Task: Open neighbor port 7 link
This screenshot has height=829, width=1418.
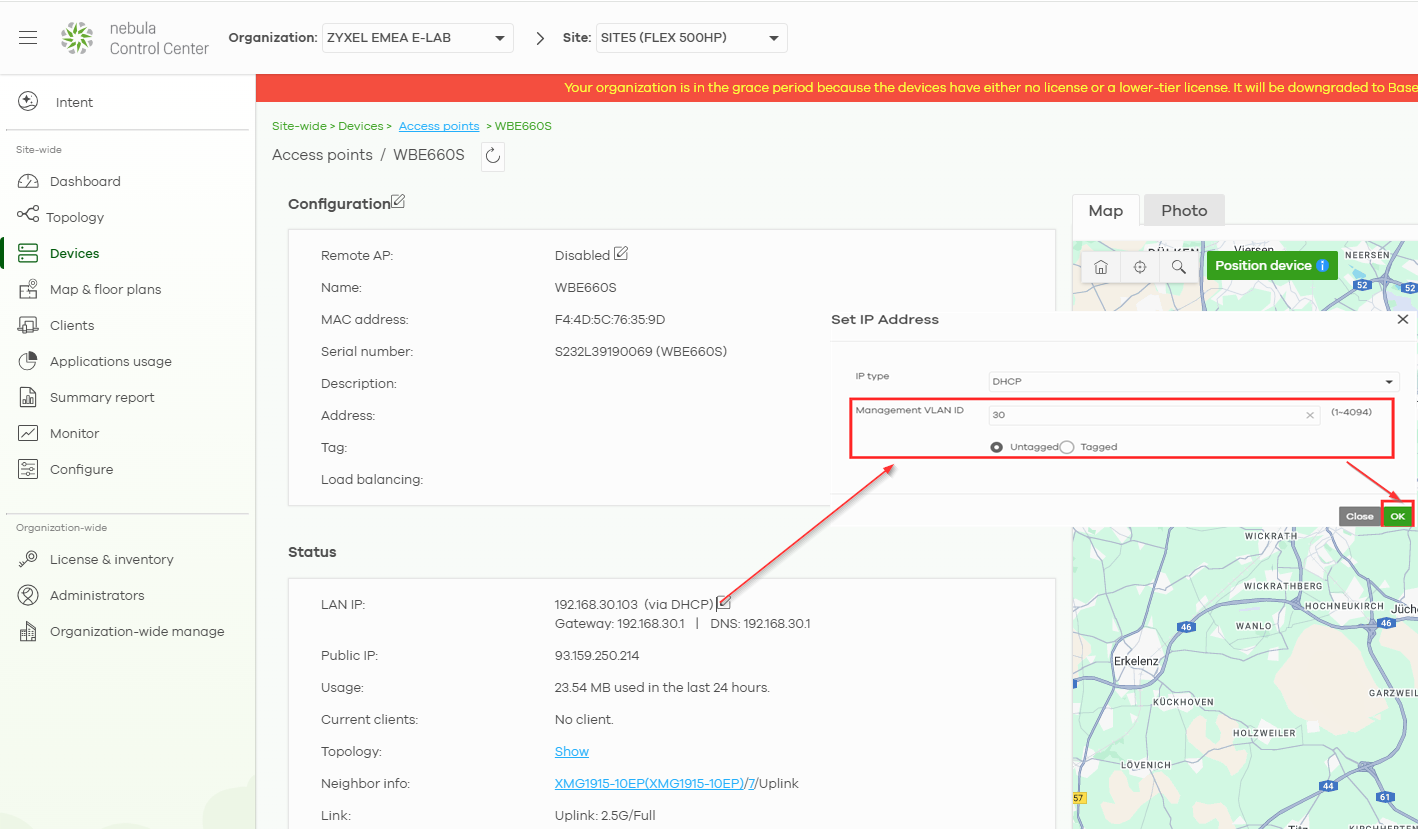Action: point(751,783)
